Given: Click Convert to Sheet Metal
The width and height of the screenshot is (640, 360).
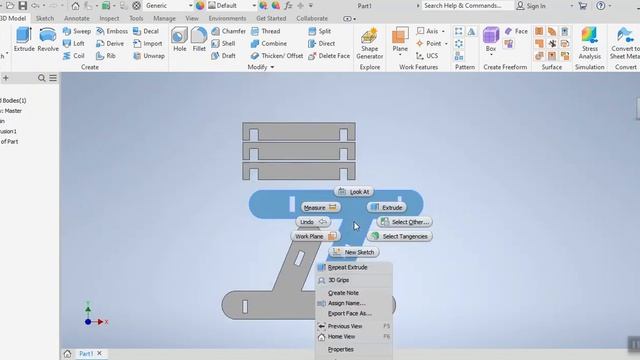Looking at the screenshot, I should click(x=625, y=44).
